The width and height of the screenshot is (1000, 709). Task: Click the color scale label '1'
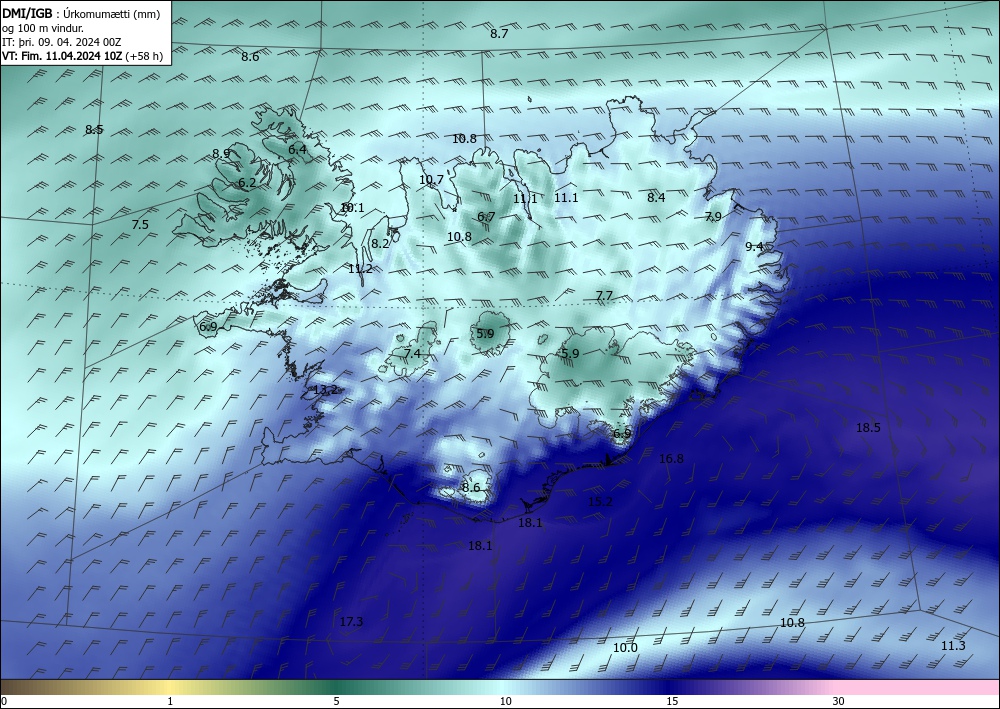click(170, 702)
